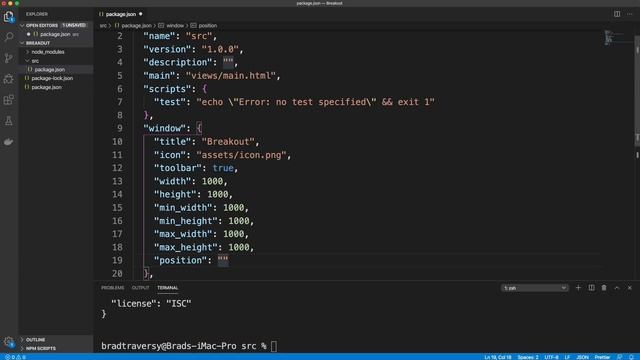Select the Terminal panel tab
This screenshot has width=640, height=360.
[x=168, y=288]
